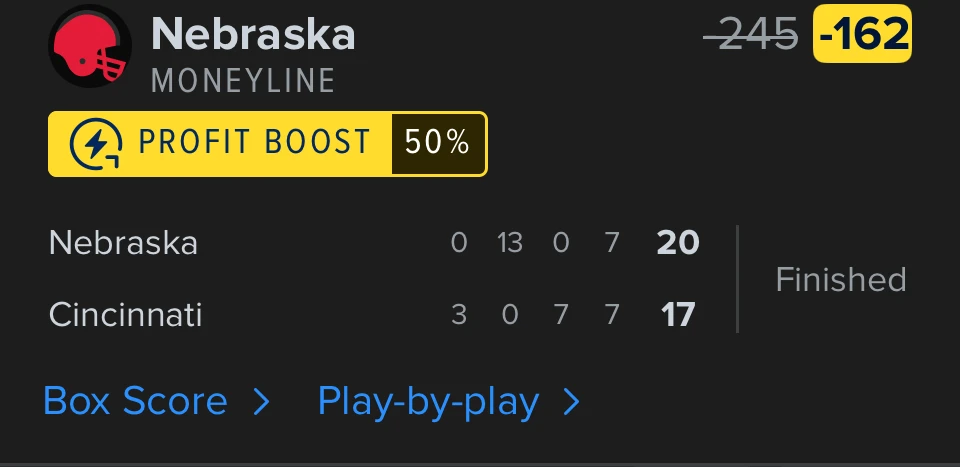960x467 pixels.
Task: Click the crossed-out -245 original odds
Action: point(751,34)
